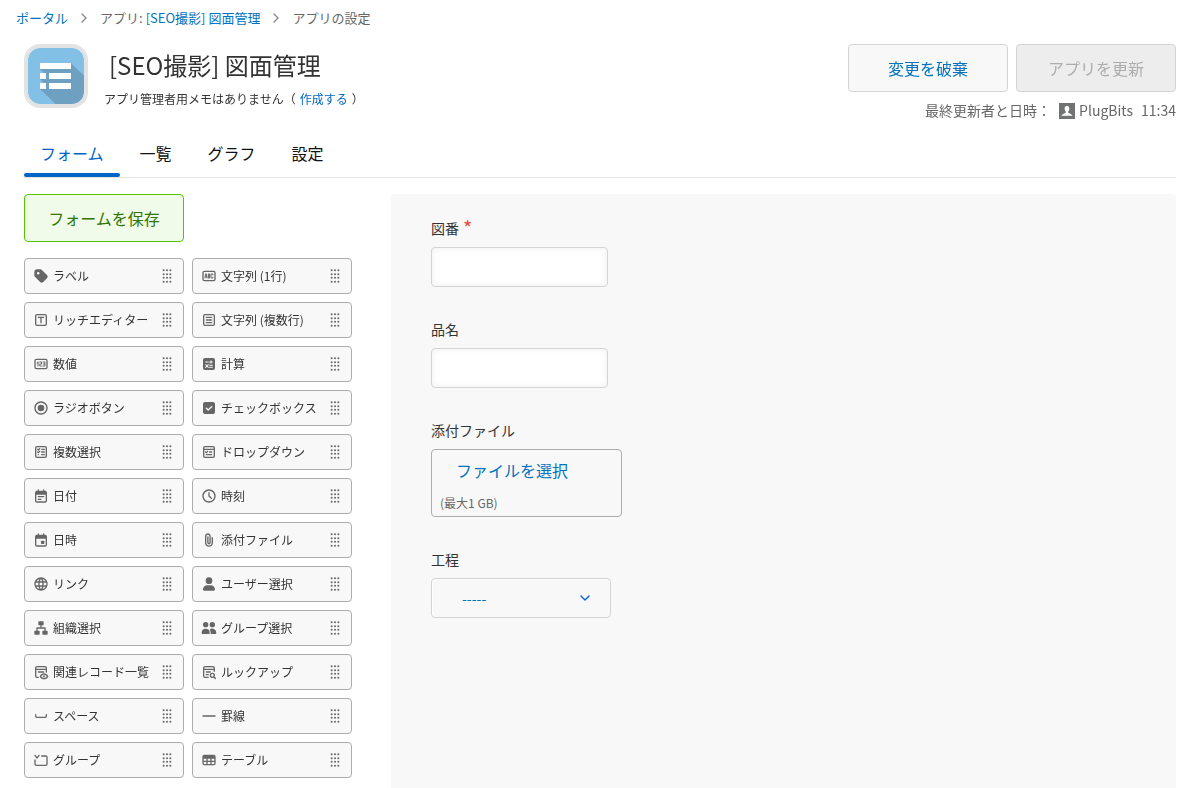Open the [SEO撮影] 図面管理 breadcrumb link
The image size is (1200, 788).
[203, 18]
